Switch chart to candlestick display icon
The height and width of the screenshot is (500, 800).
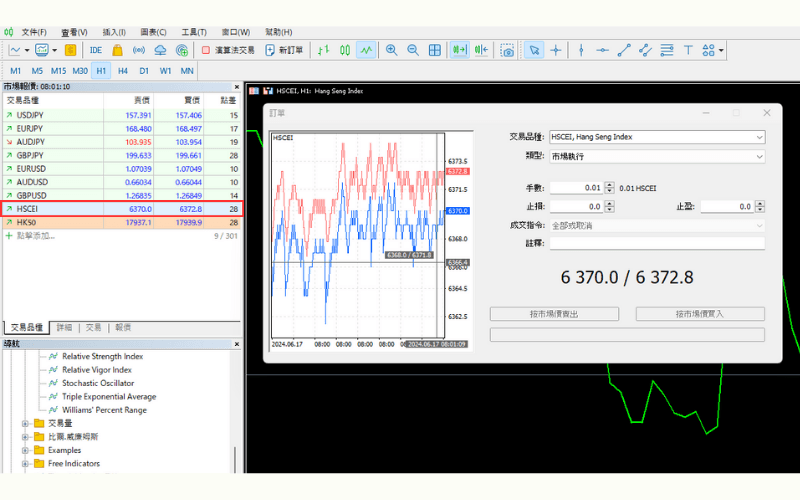point(345,50)
